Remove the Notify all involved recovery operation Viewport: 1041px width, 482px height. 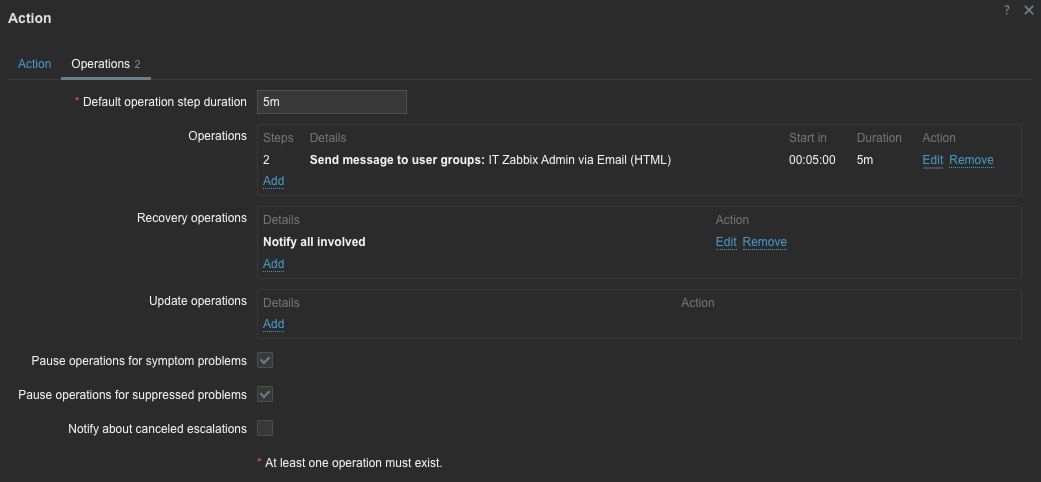tap(765, 242)
